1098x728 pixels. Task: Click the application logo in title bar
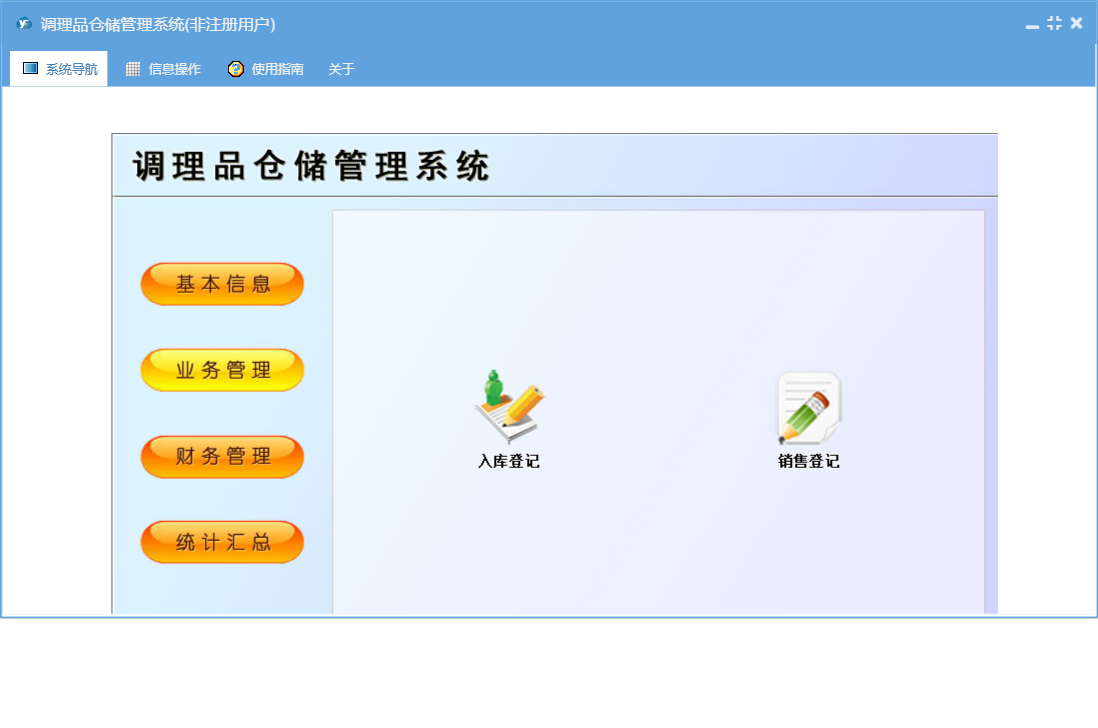pos(25,24)
